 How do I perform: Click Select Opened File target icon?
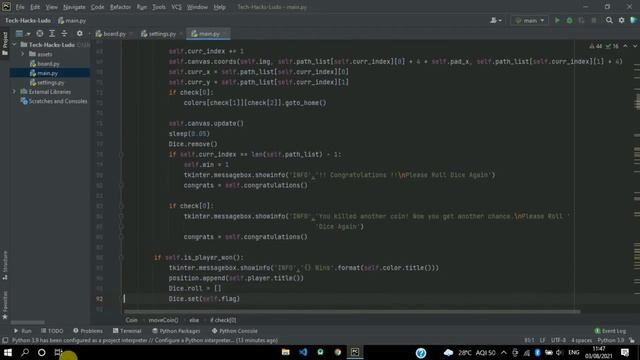[x=40, y=33]
